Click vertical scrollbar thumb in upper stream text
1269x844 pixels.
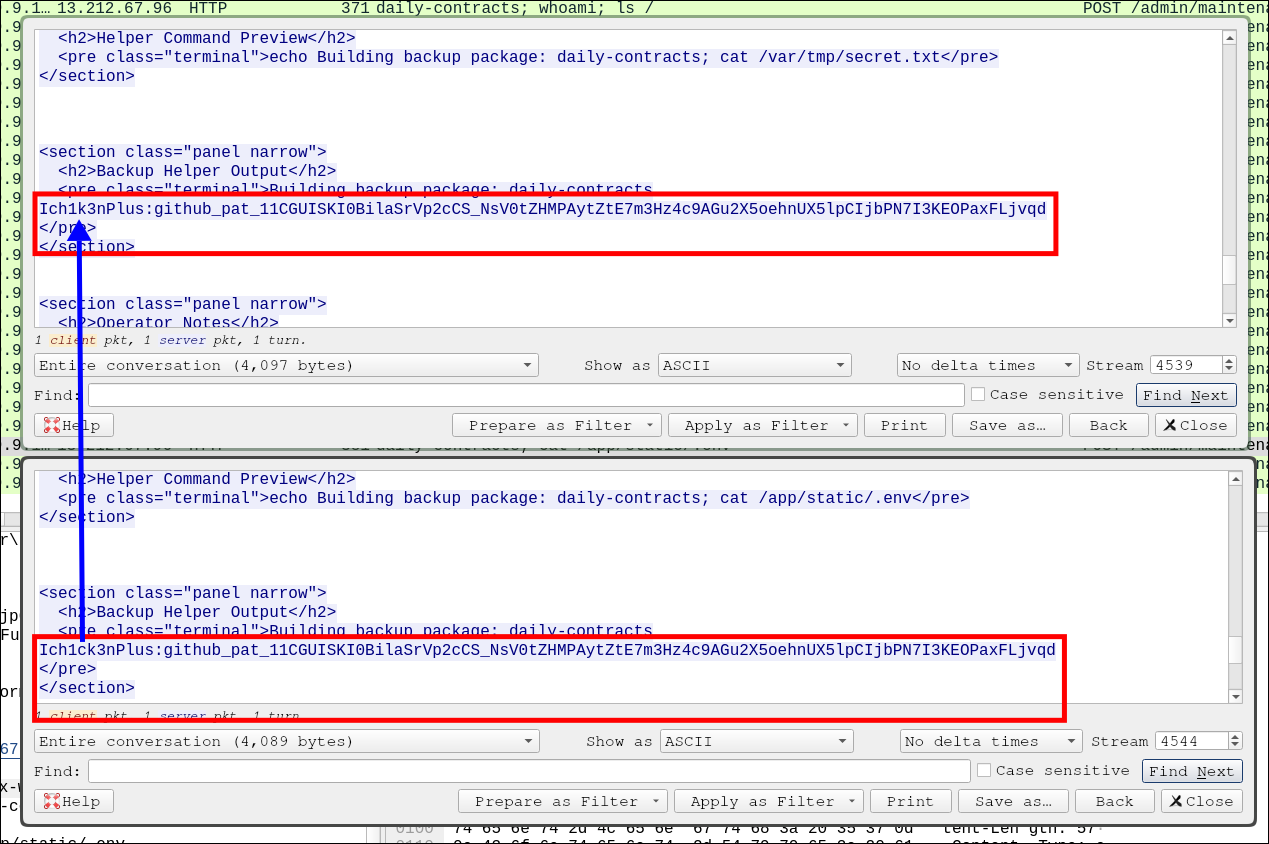pyautogui.click(x=1230, y=270)
